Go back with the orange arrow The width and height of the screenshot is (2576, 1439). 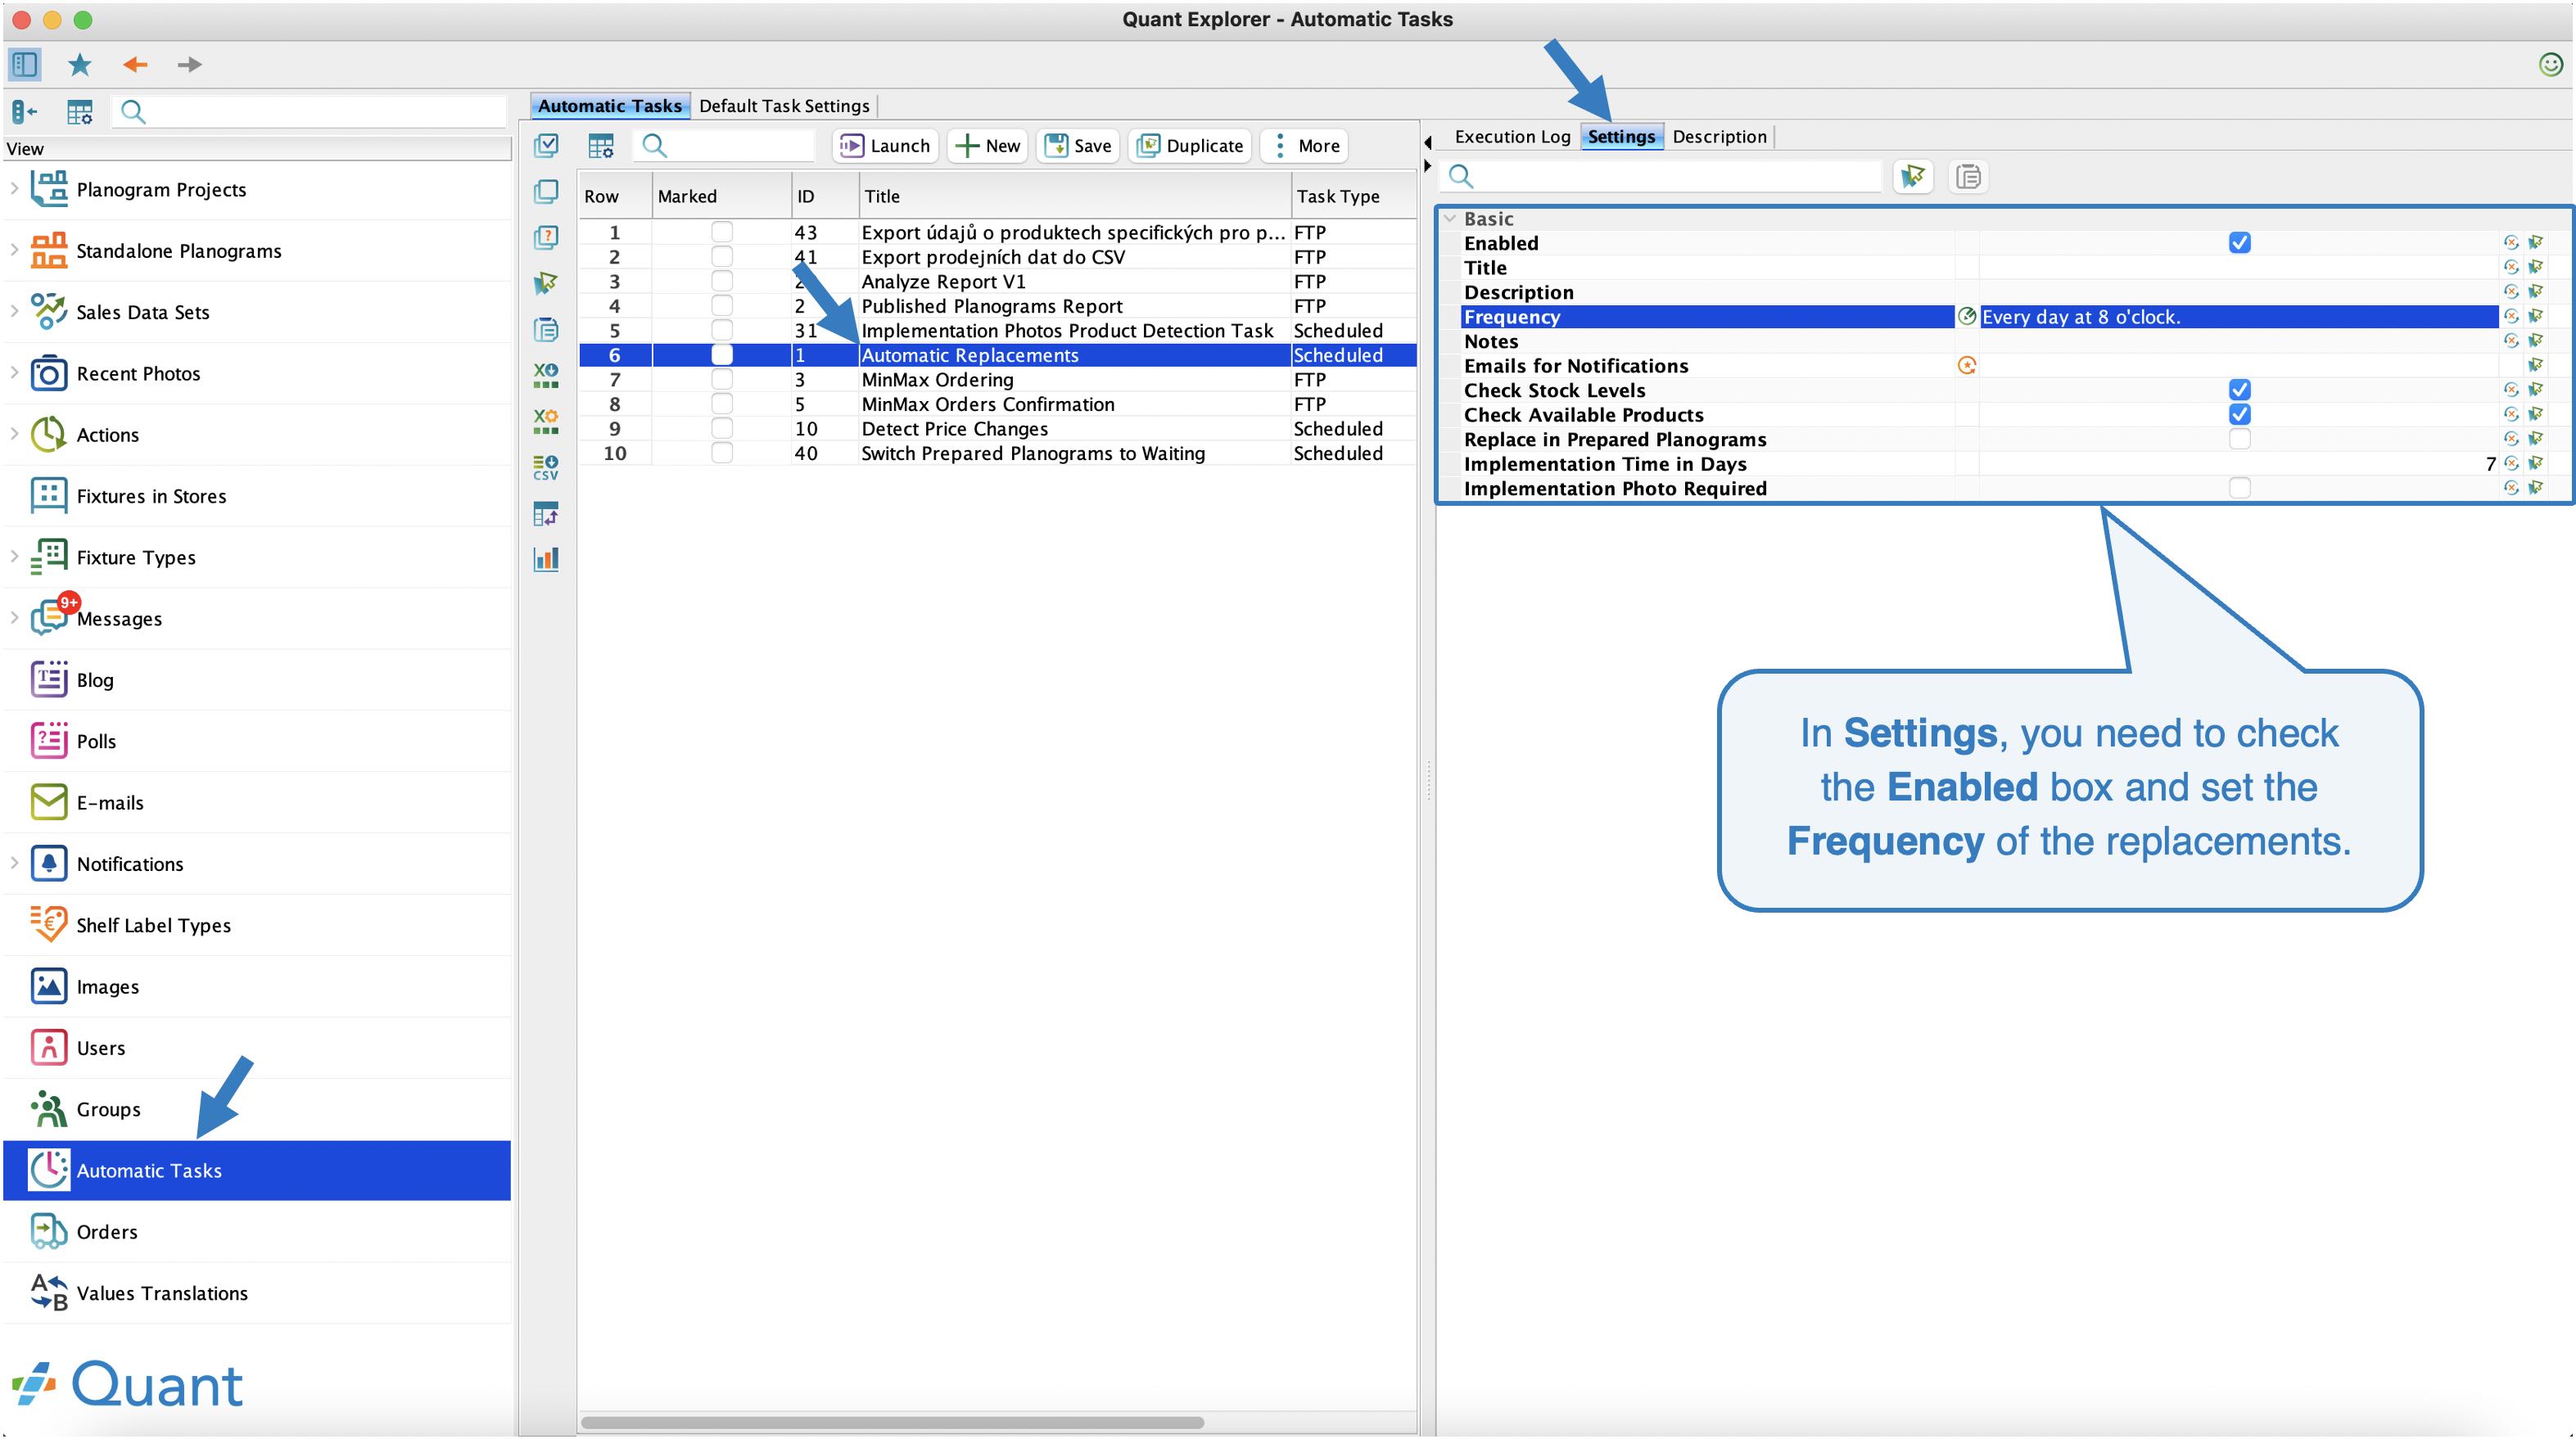pyautogui.click(x=135, y=65)
